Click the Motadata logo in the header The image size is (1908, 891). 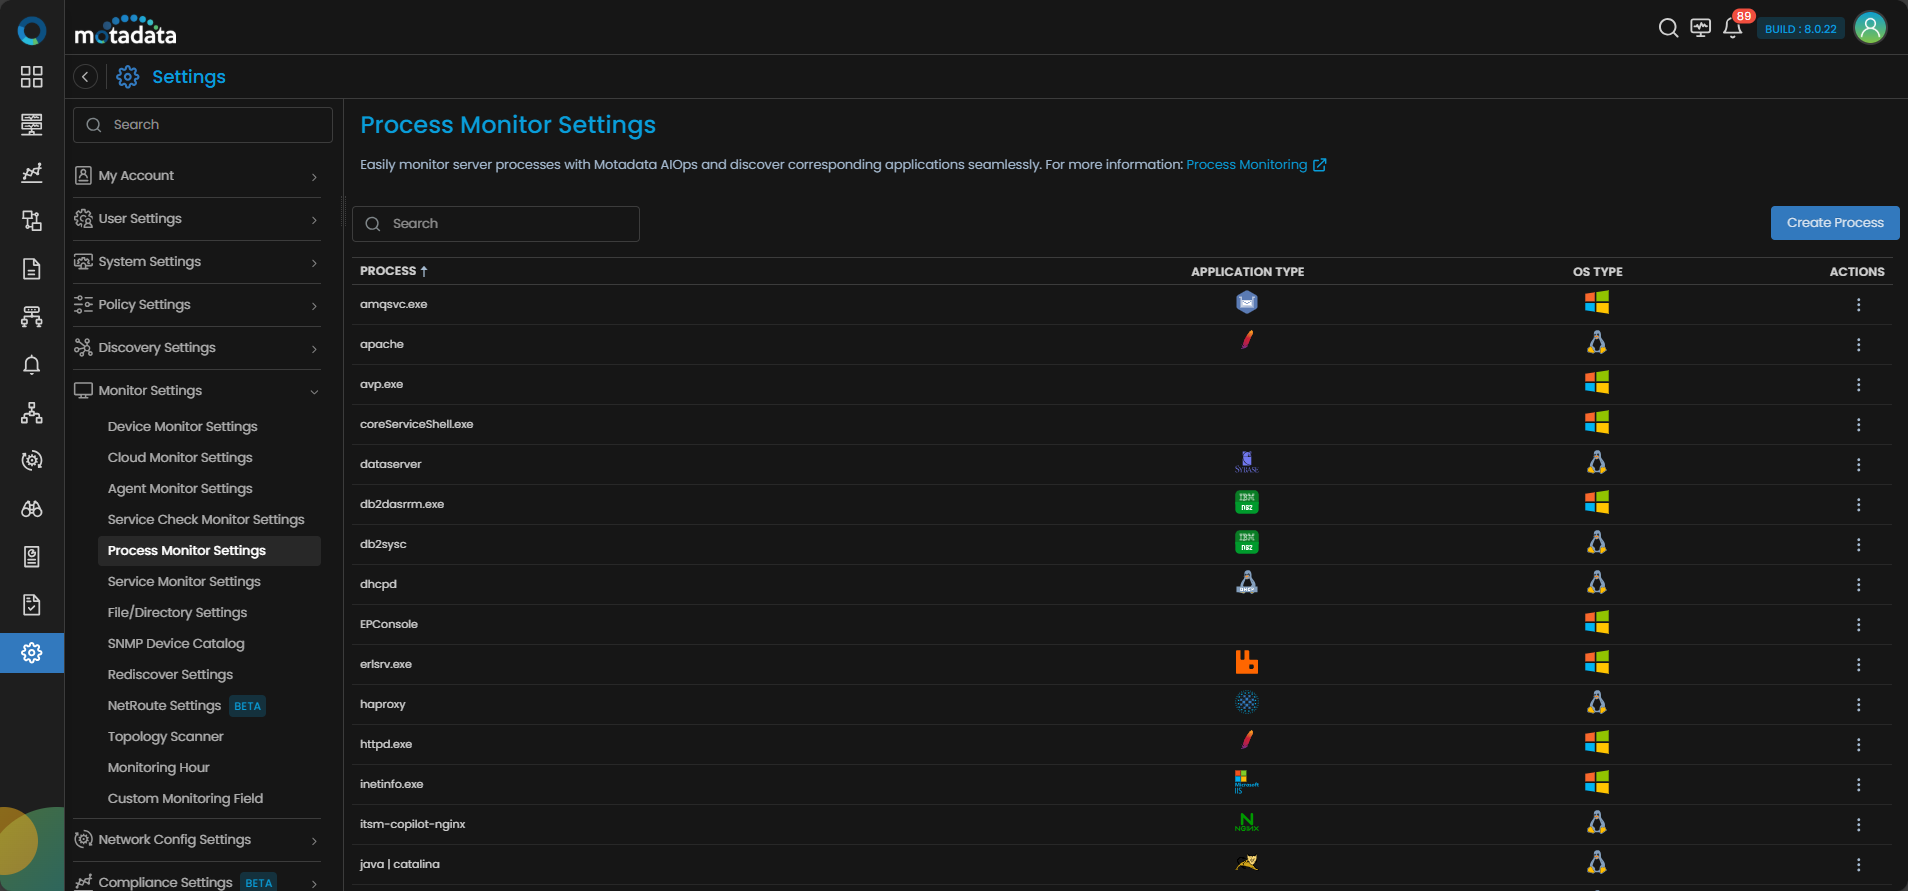click(125, 31)
